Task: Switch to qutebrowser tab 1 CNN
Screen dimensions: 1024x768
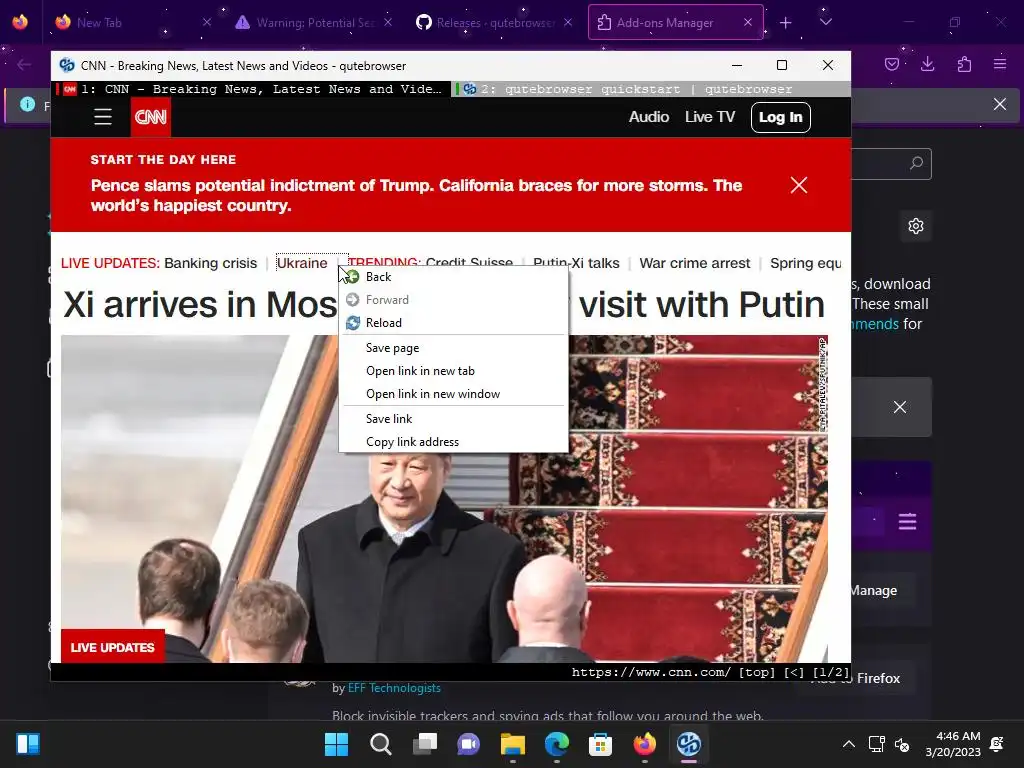Action: [x=251, y=89]
